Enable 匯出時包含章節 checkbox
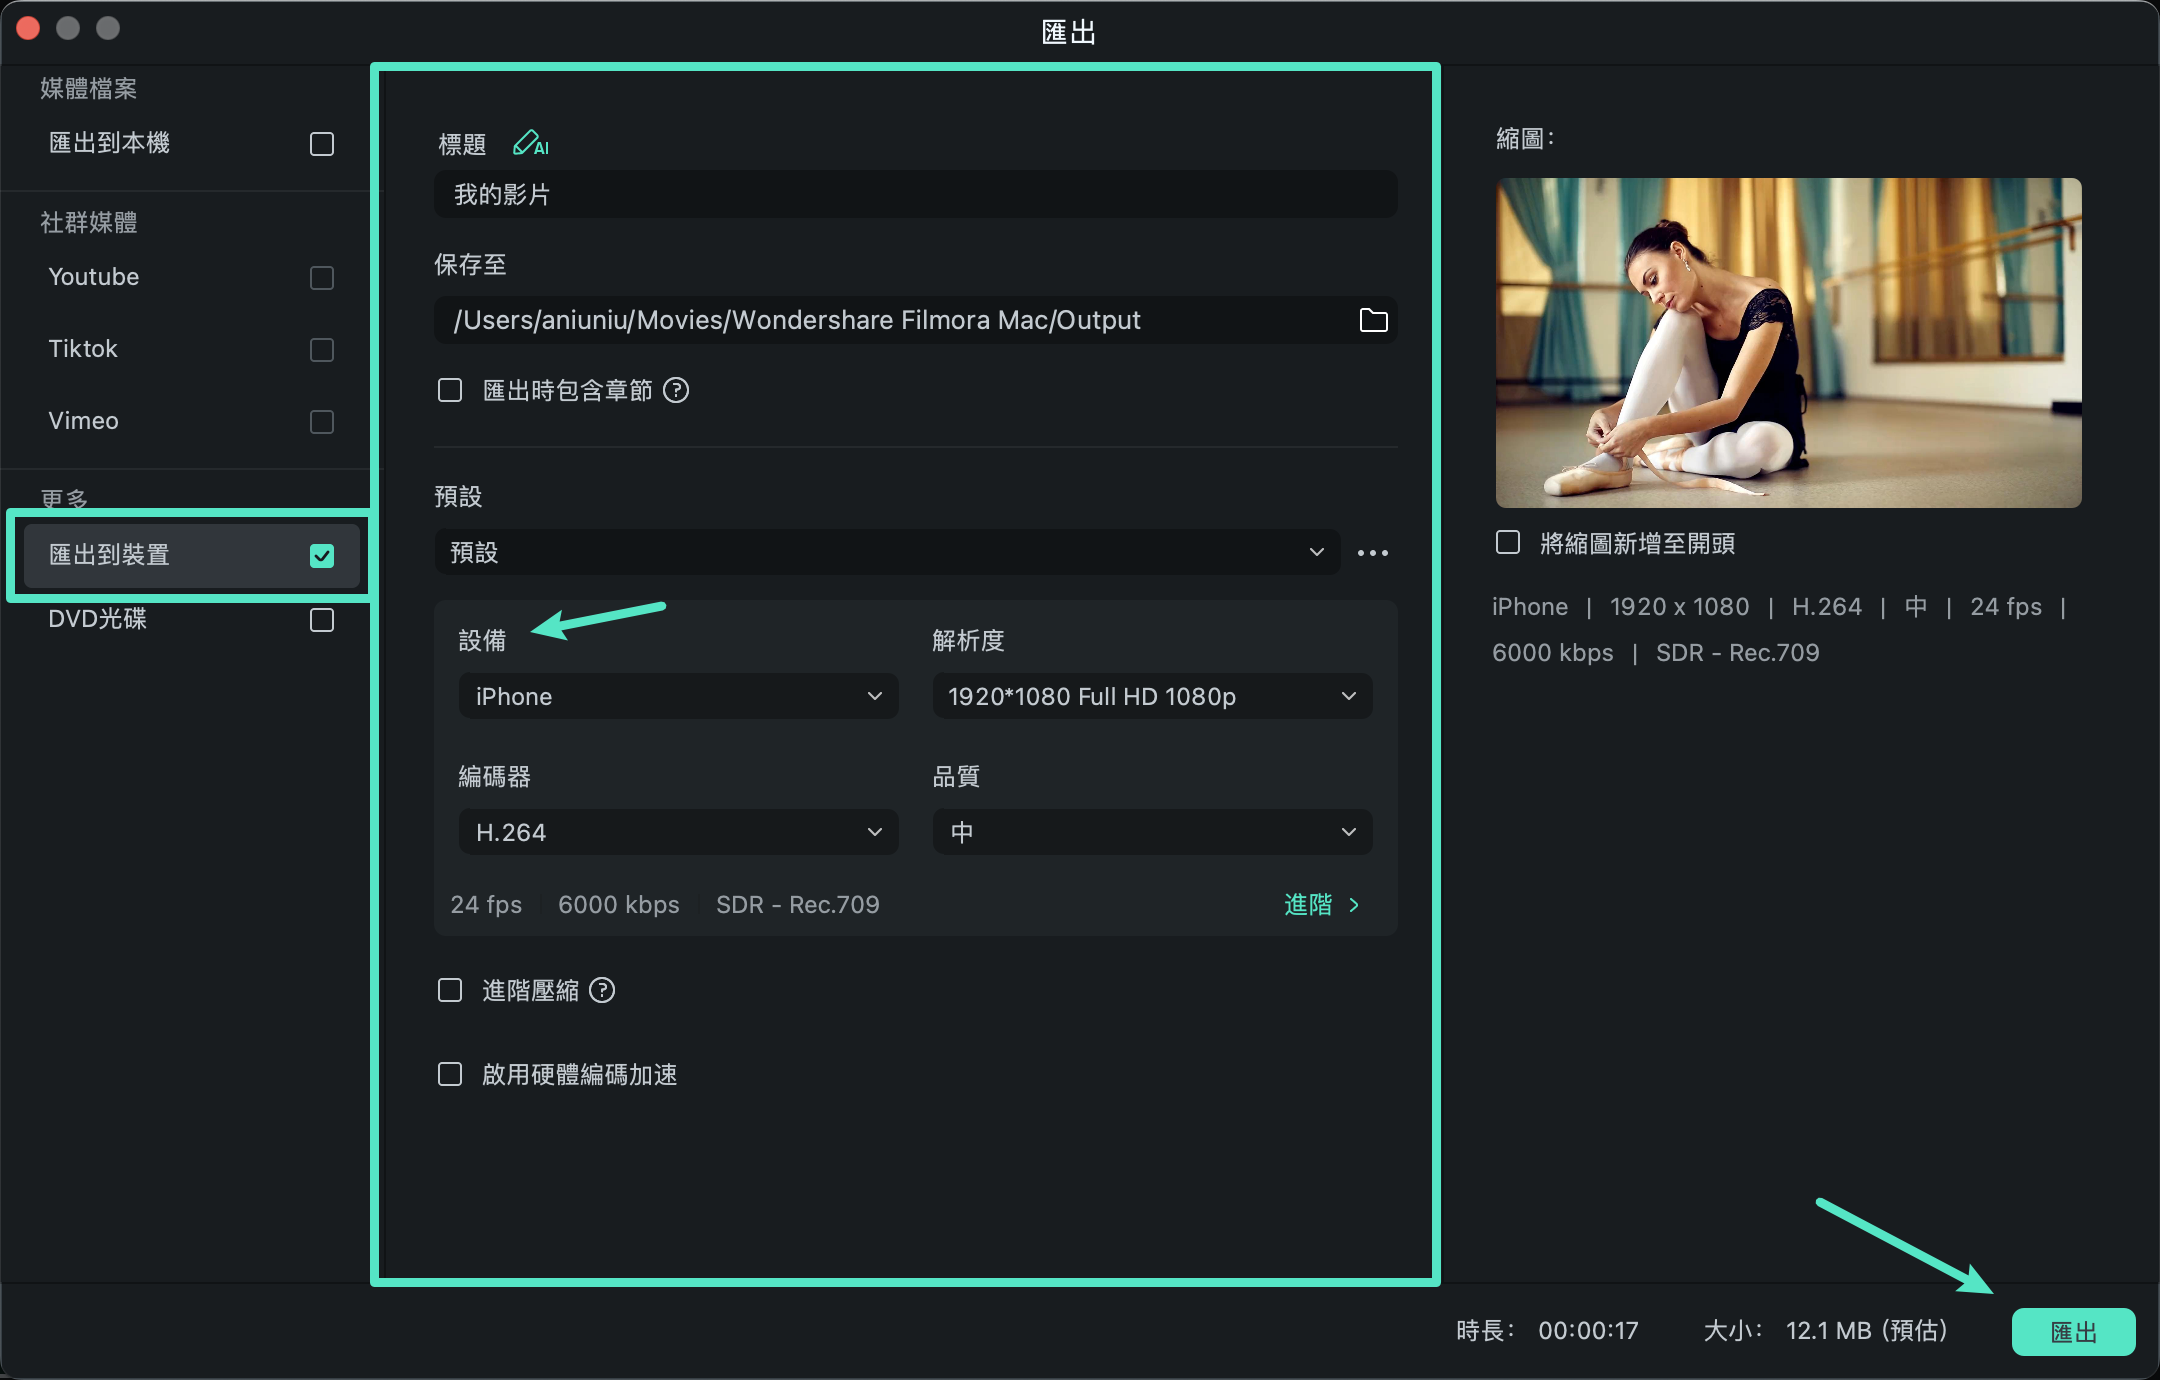The height and width of the screenshot is (1380, 2160). click(450, 390)
